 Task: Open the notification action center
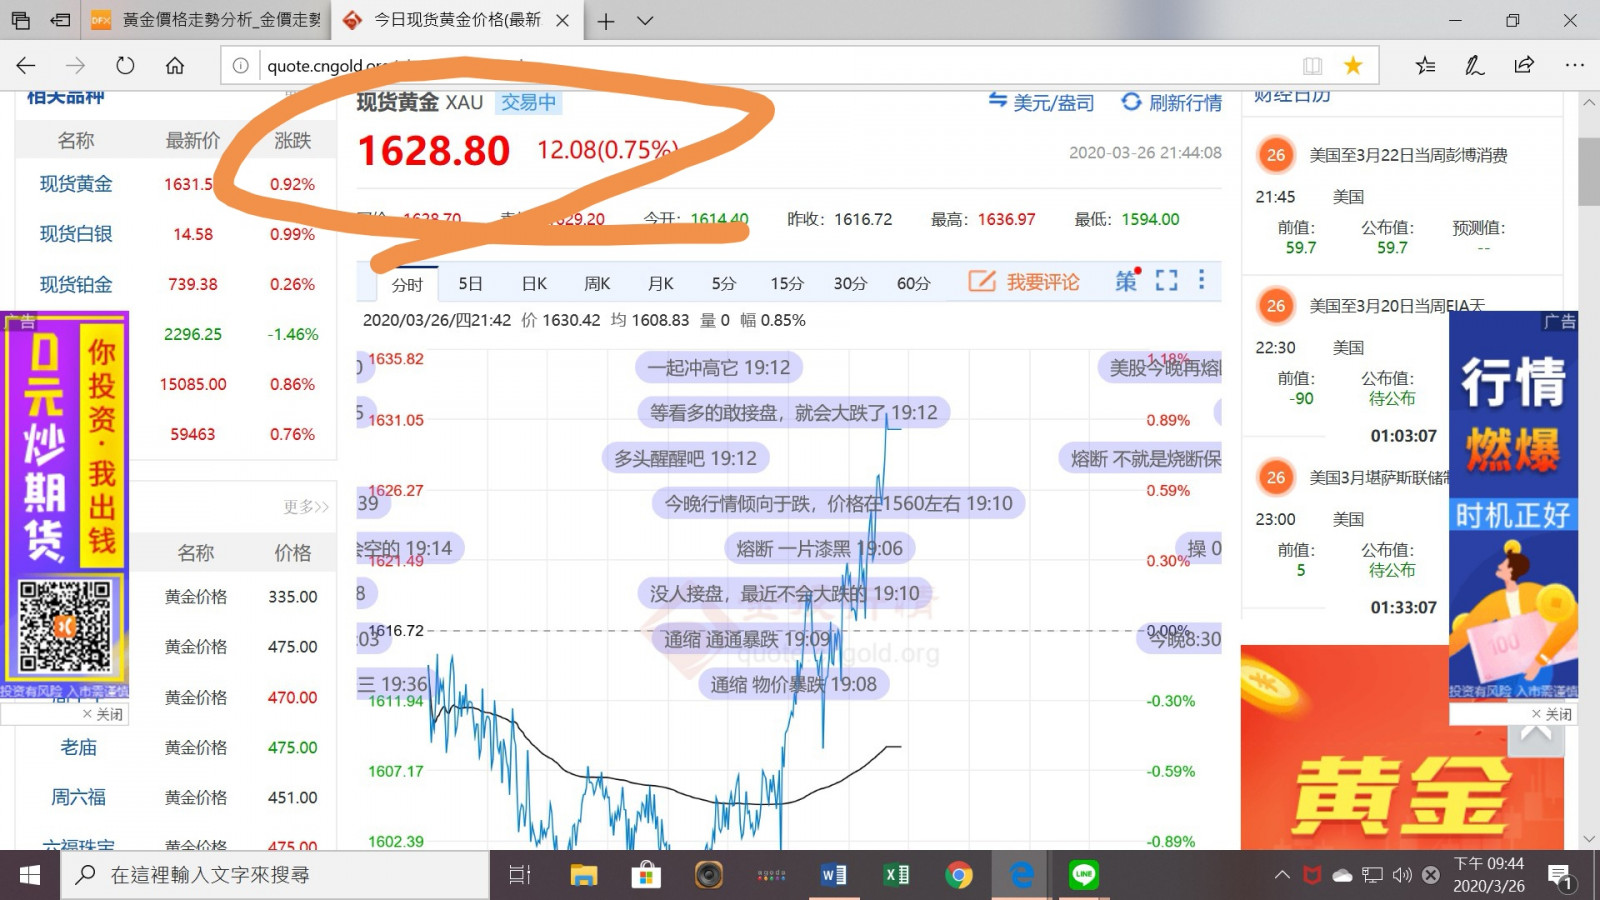(1561, 877)
